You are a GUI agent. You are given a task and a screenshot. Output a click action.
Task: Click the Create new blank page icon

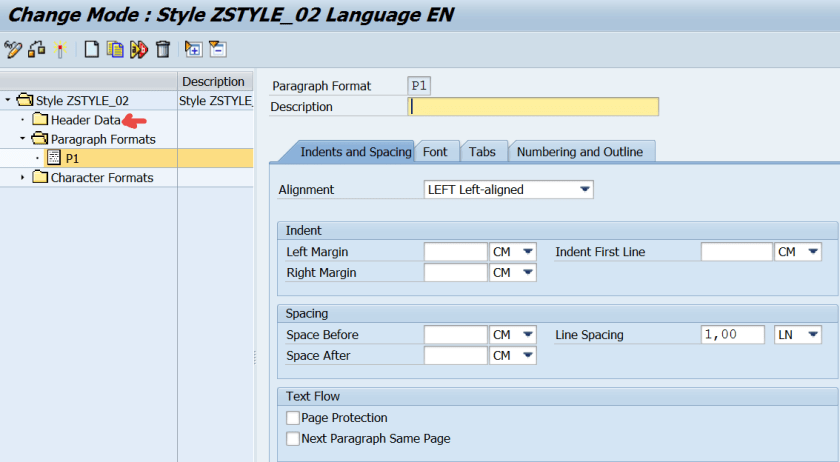pyautogui.click(x=91, y=49)
